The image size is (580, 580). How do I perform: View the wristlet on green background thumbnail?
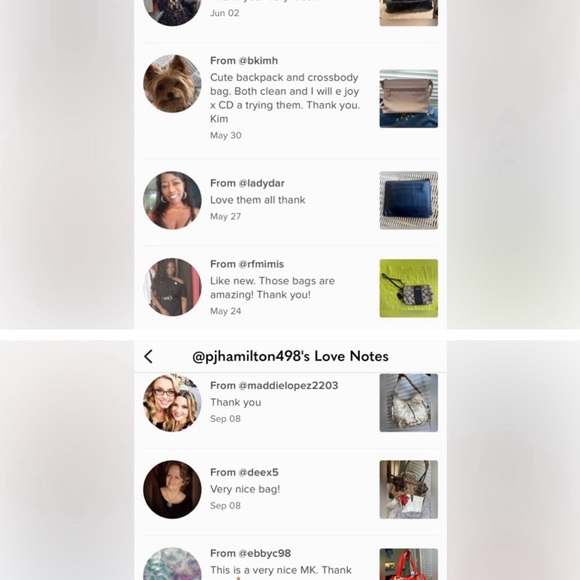pyautogui.click(x=409, y=288)
